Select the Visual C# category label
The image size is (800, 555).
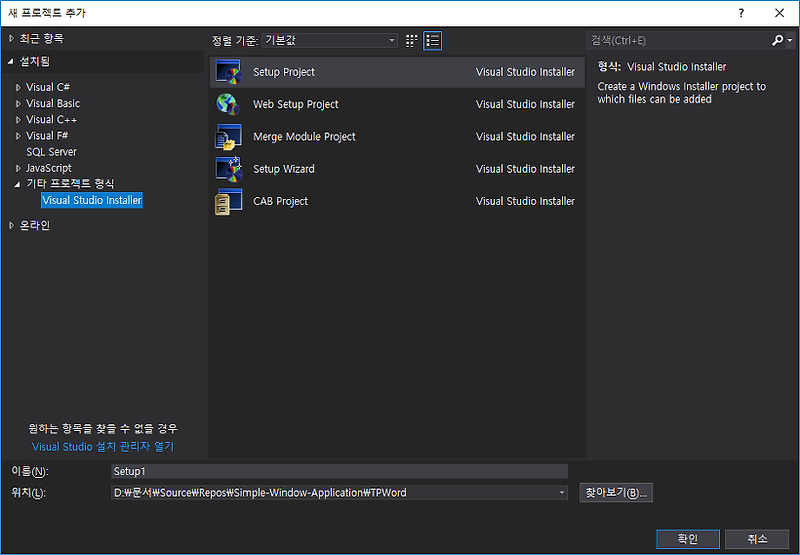(48, 87)
